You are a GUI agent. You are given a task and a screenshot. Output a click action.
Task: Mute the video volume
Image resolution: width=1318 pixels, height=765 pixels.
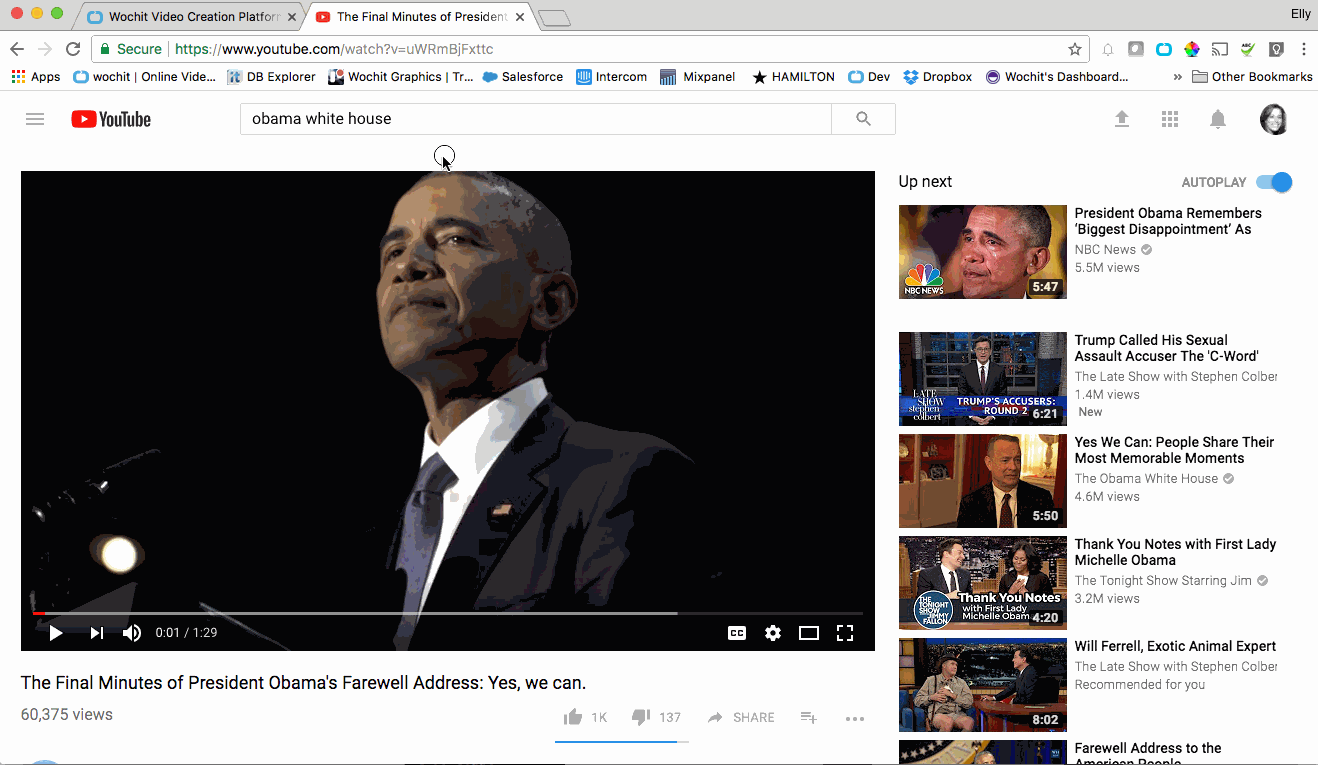tap(132, 632)
